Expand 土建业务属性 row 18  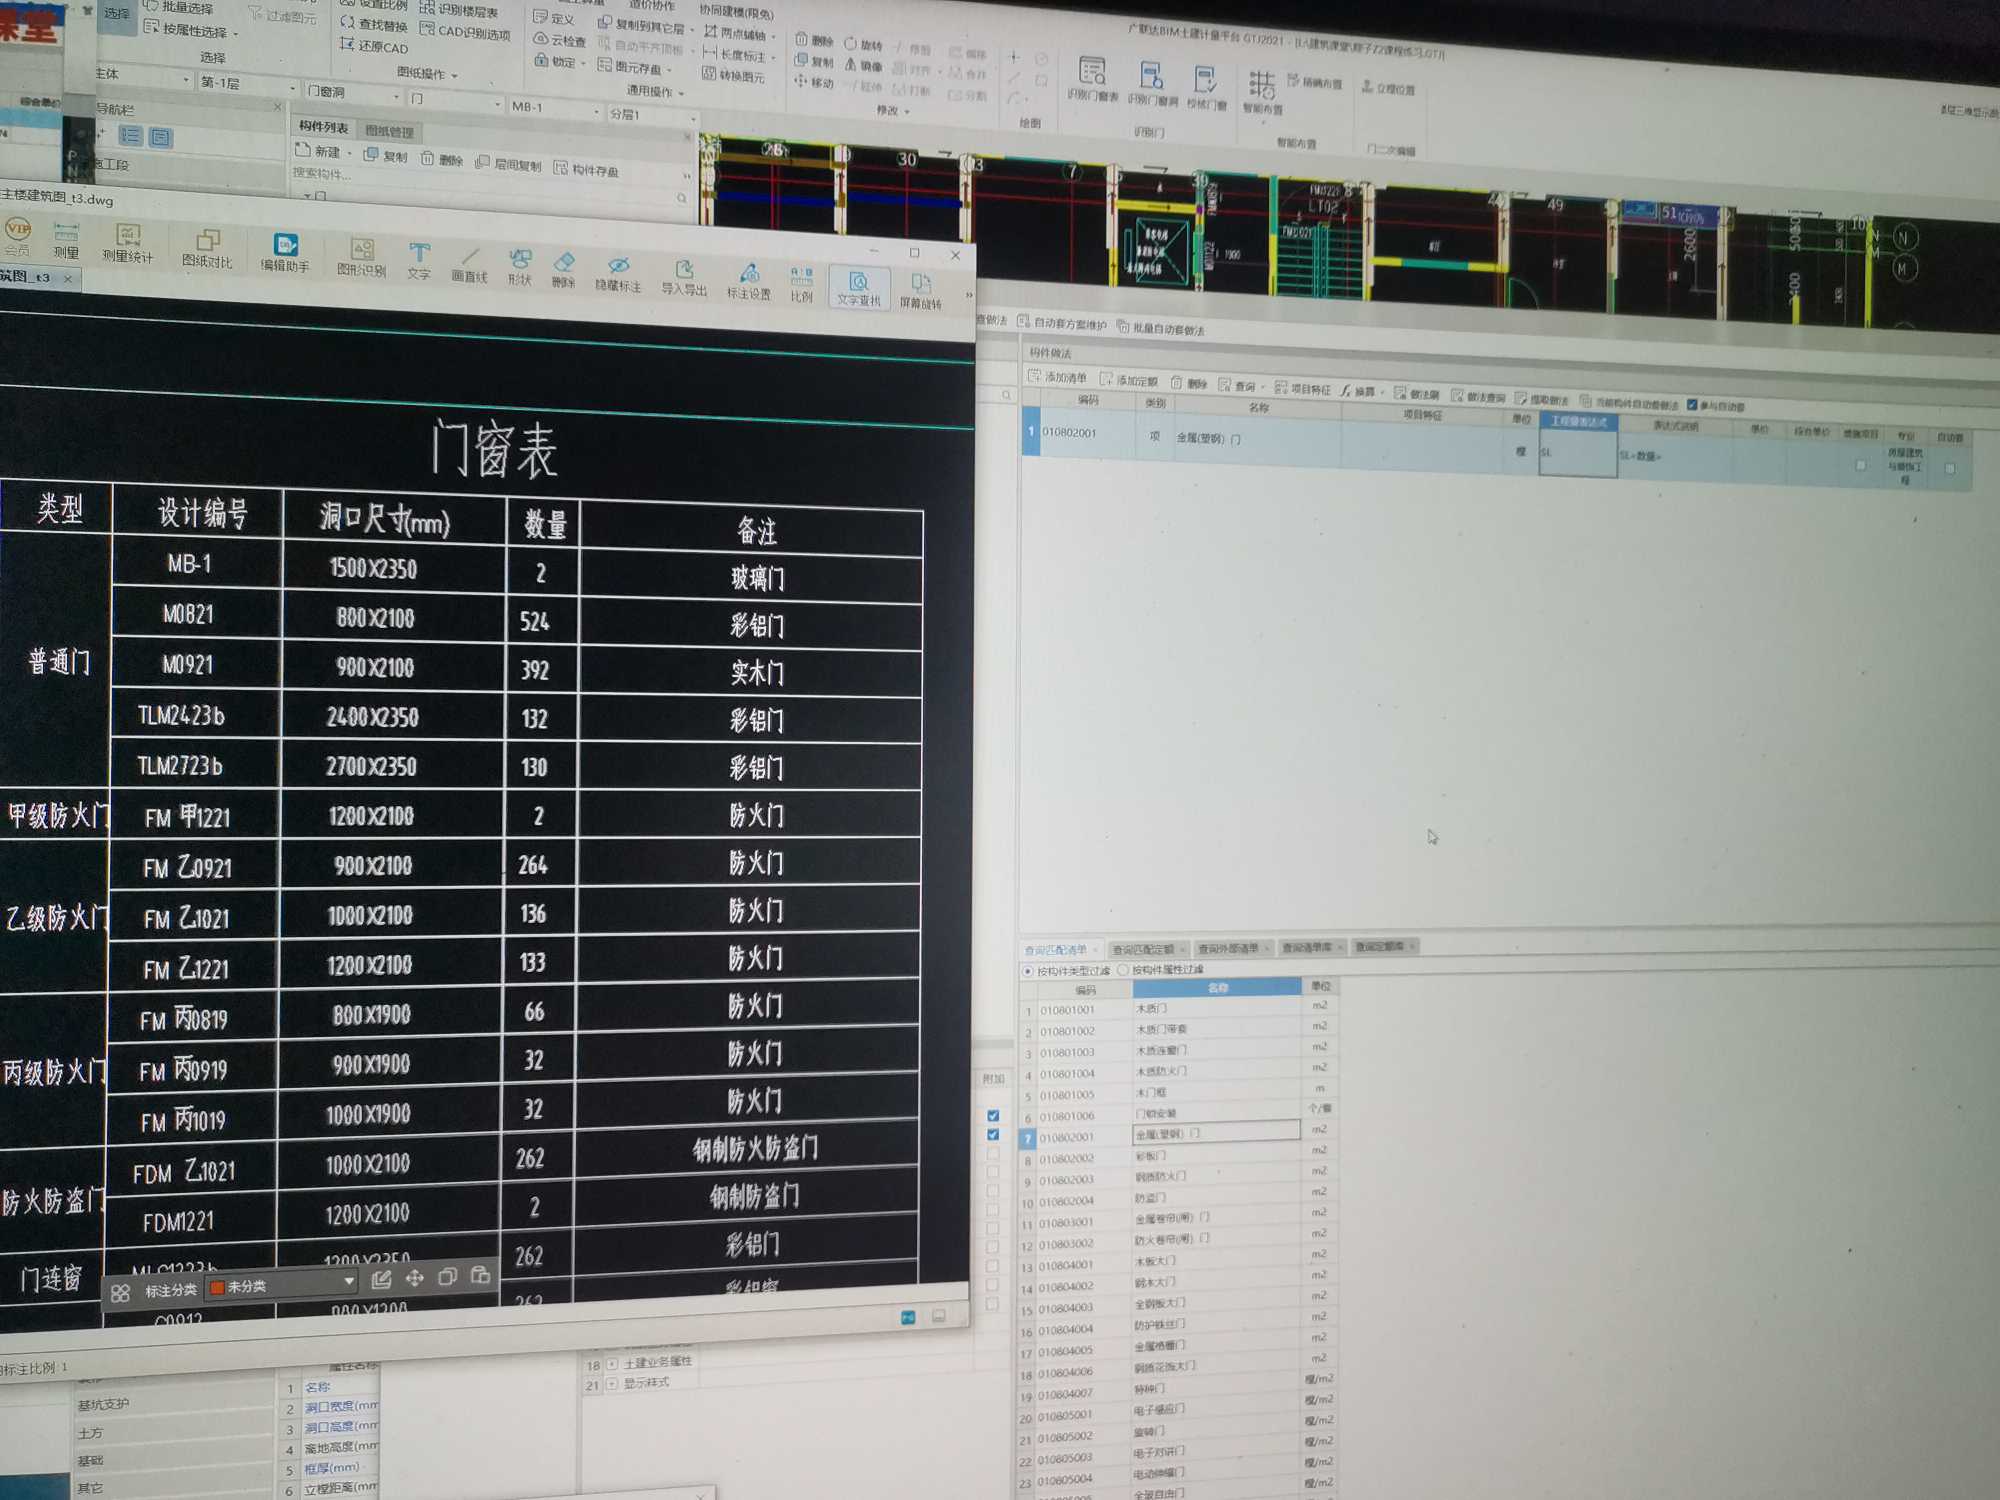coord(611,1364)
